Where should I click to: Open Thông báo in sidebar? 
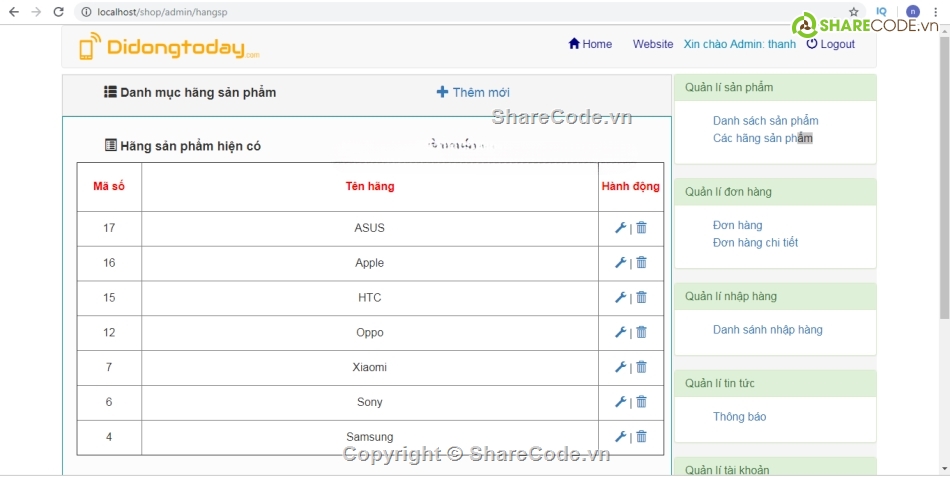pos(739,417)
